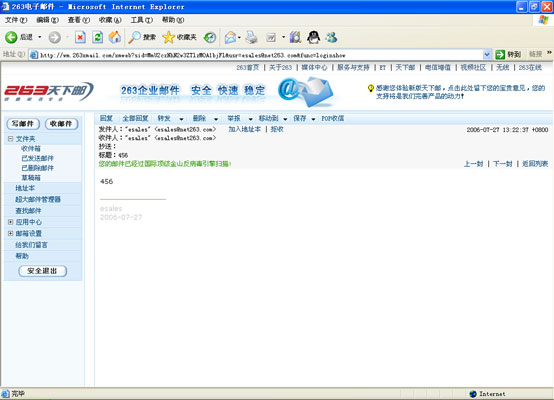This screenshot has width=554, height=400.
Task: Expand the 应用中心 section
Action: point(10,222)
